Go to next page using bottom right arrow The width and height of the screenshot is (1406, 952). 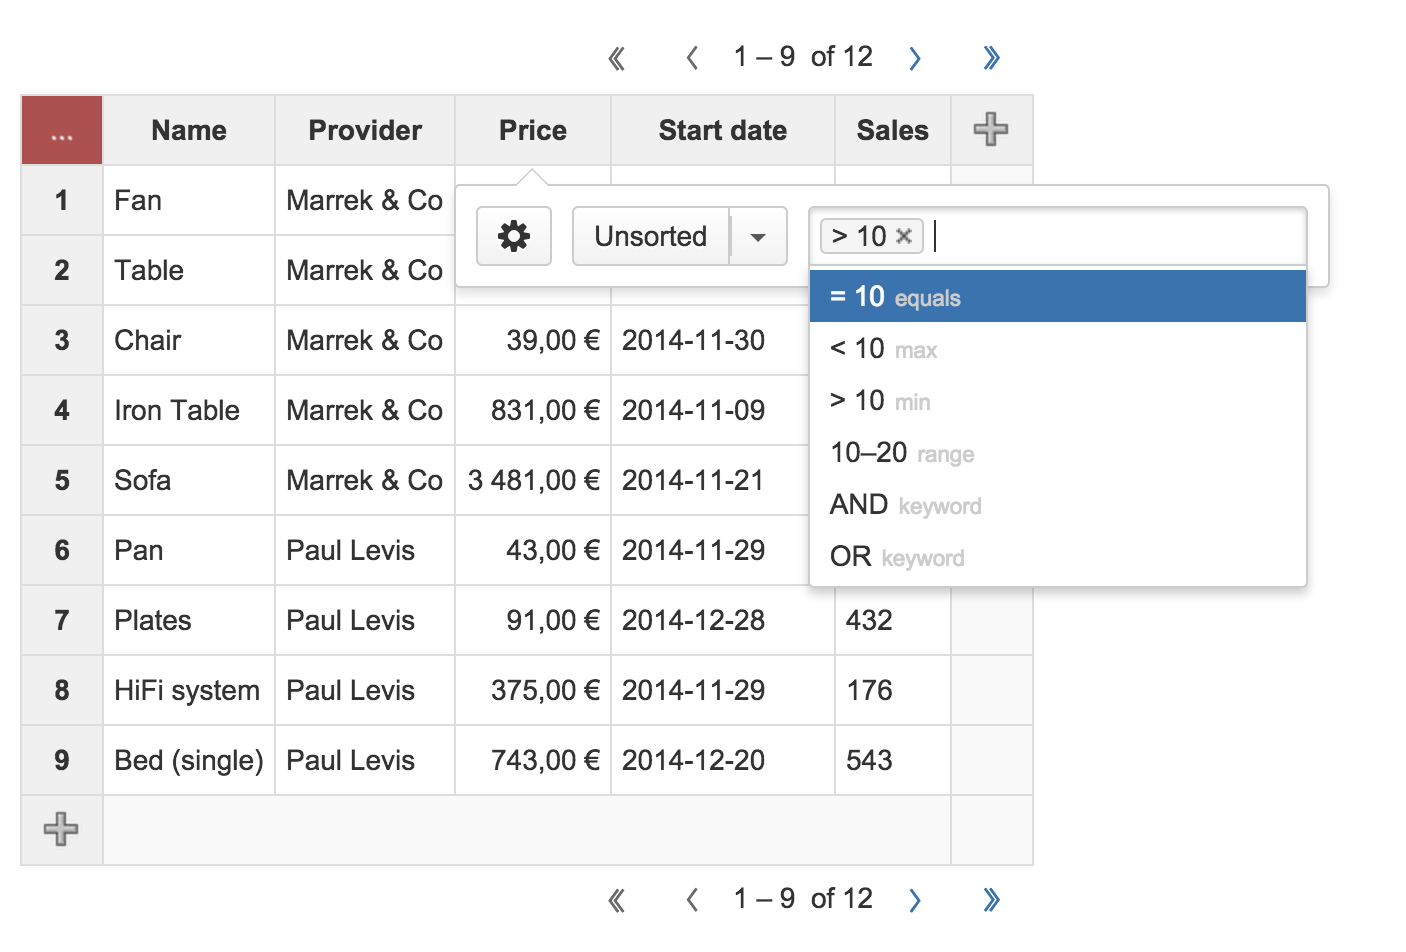tap(914, 900)
